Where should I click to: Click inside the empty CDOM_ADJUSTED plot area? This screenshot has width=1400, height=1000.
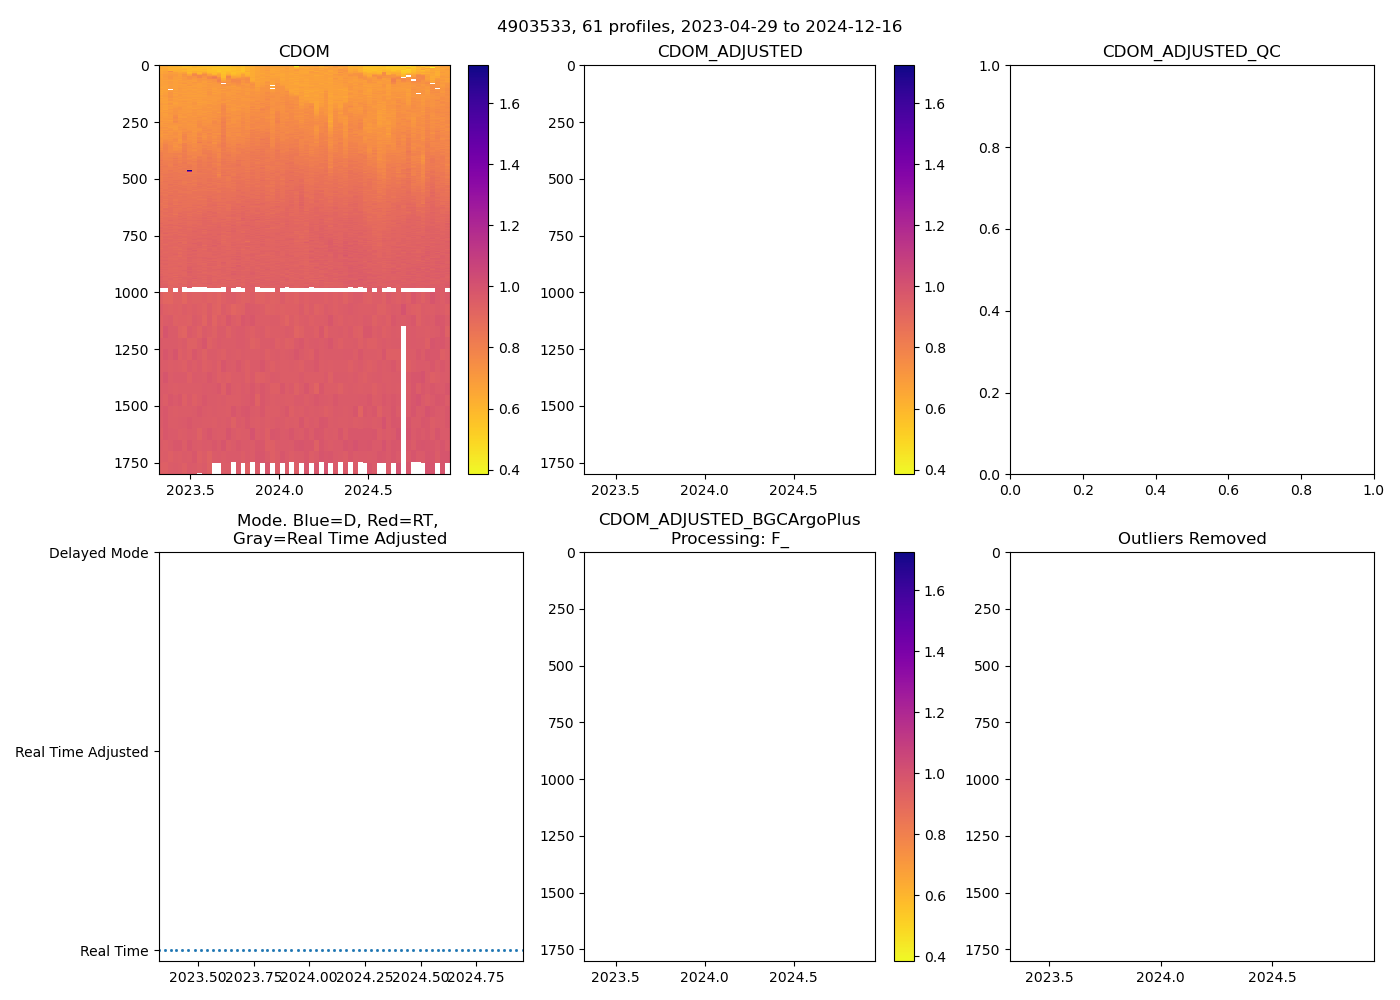[x=729, y=270]
